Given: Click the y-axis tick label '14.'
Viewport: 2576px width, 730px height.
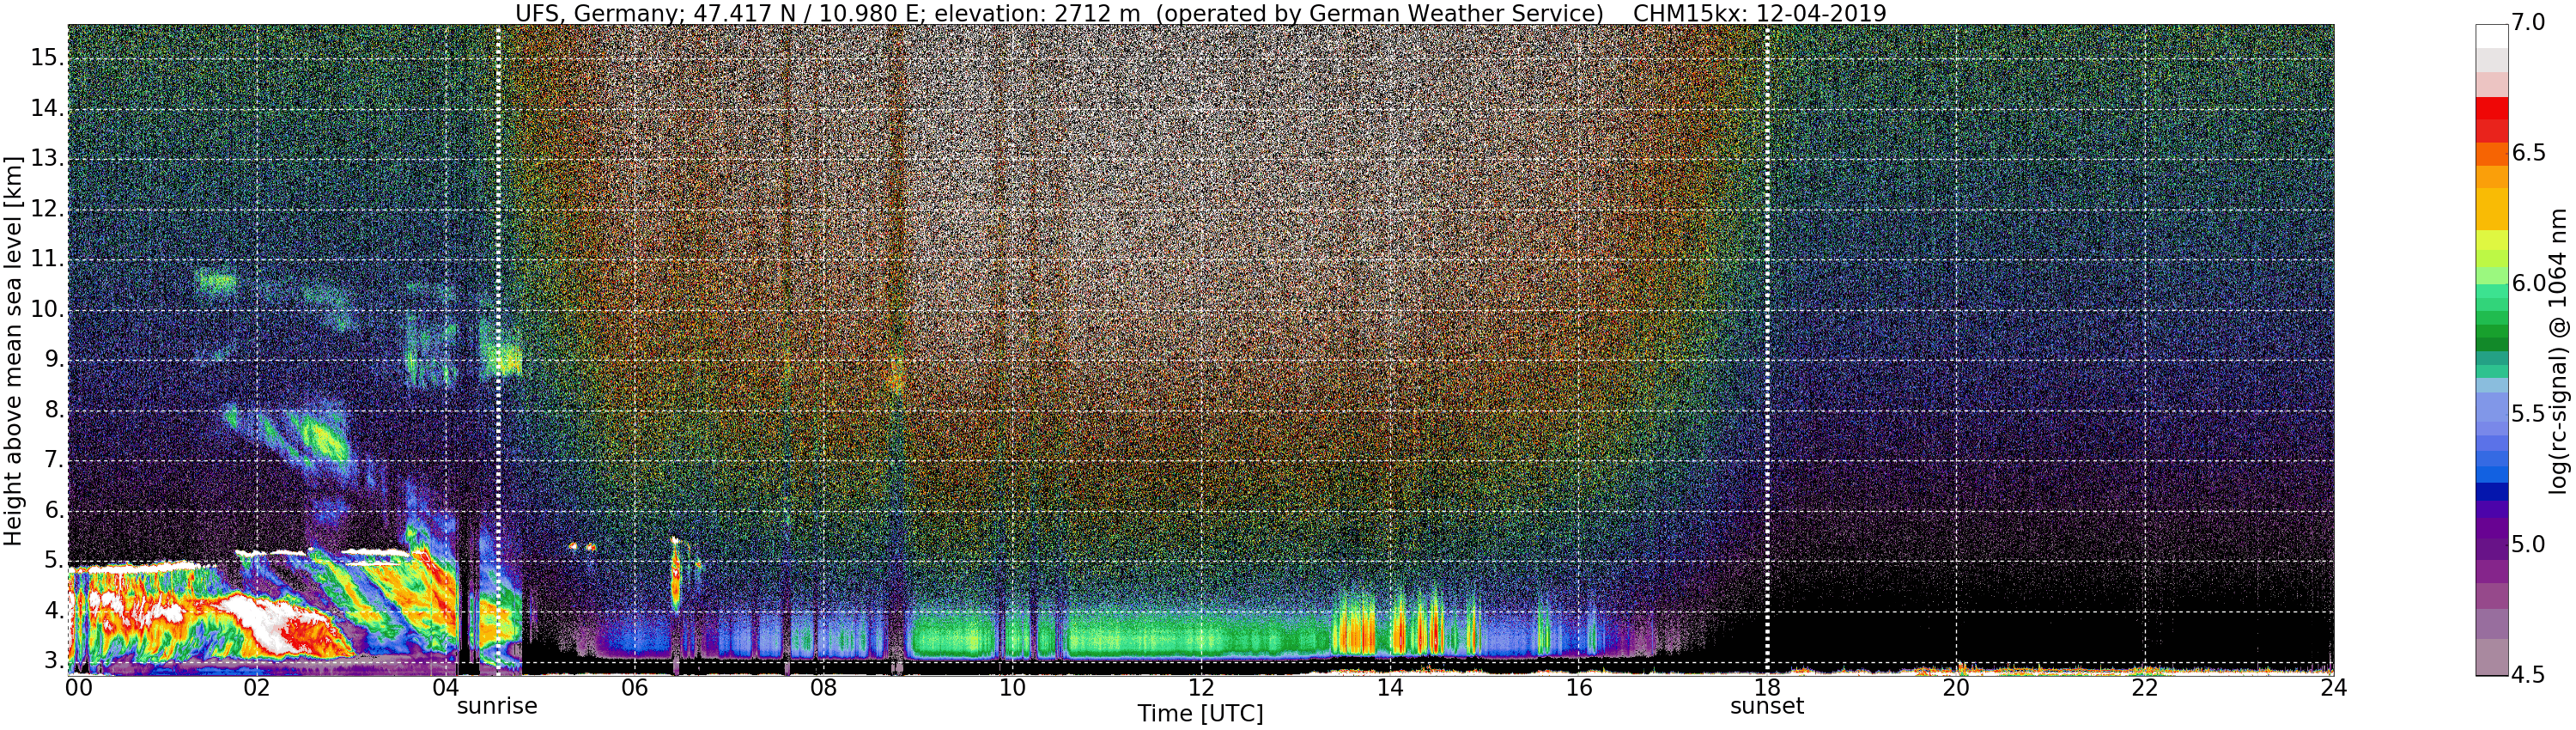Looking at the screenshot, I should point(47,108).
